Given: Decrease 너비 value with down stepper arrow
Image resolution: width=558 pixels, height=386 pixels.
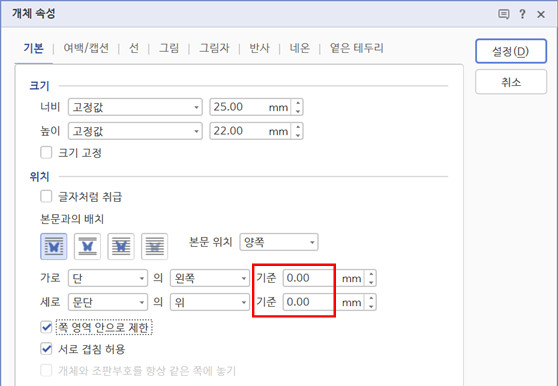Looking at the screenshot, I should [x=298, y=111].
